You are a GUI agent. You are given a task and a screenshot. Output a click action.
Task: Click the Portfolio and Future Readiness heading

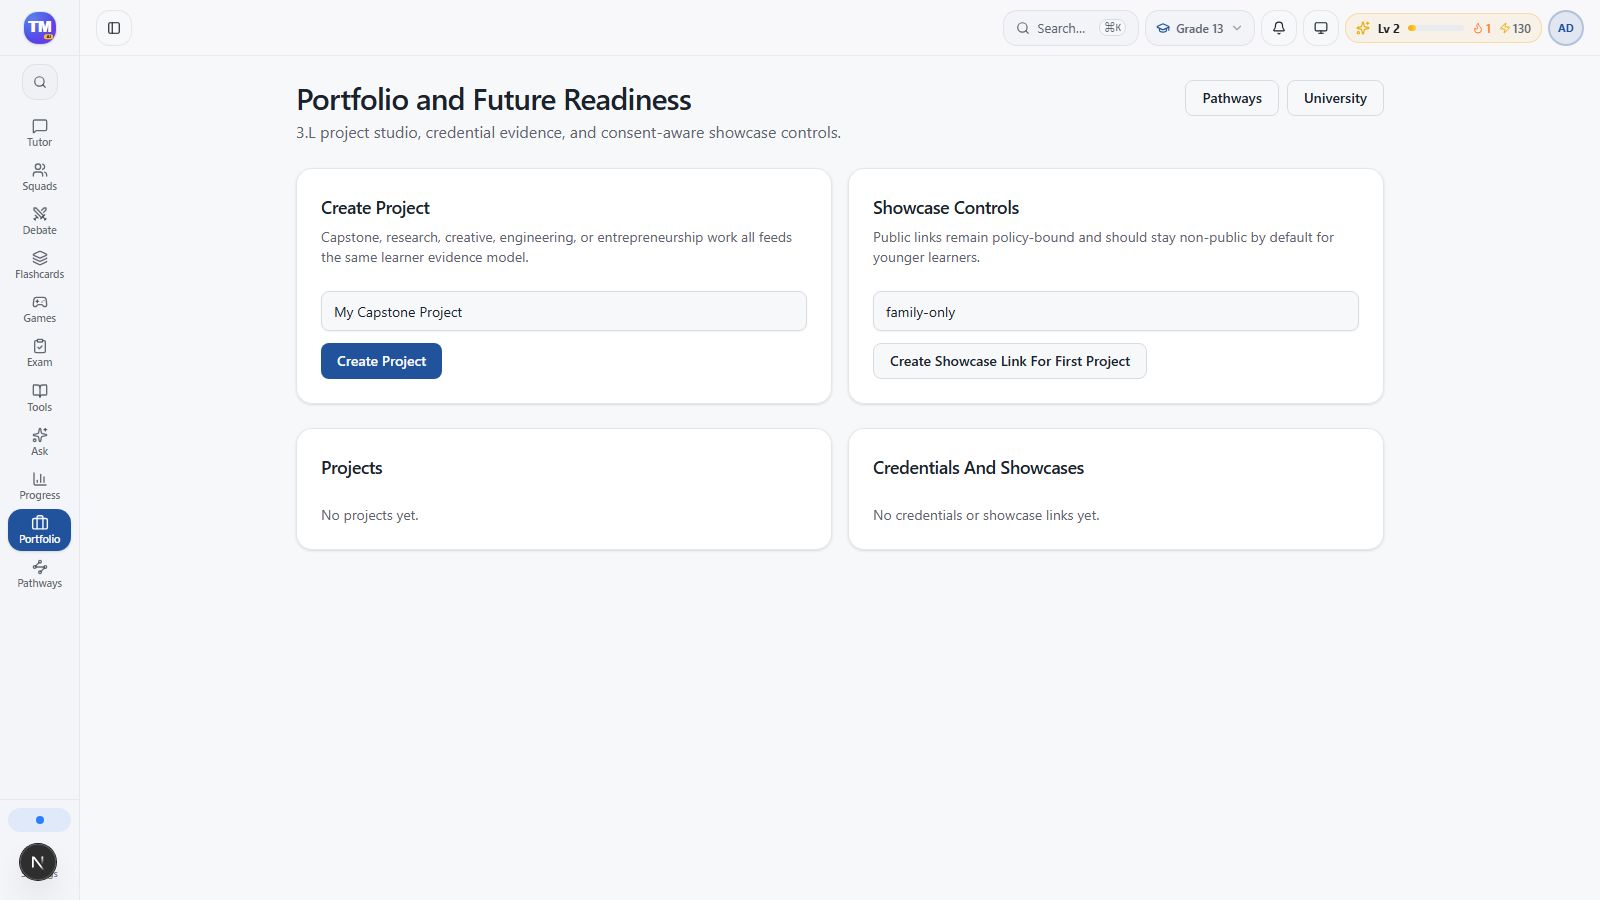tap(494, 100)
